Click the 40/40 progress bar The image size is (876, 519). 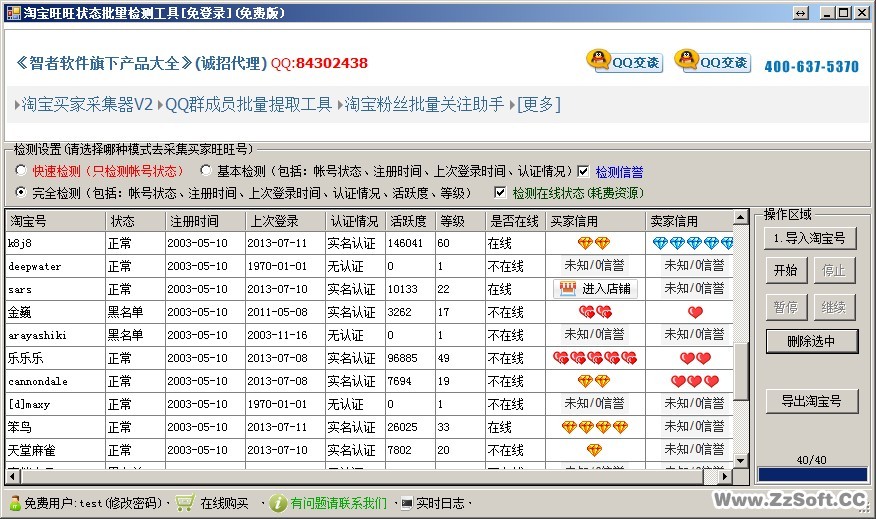[x=811, y=474]
